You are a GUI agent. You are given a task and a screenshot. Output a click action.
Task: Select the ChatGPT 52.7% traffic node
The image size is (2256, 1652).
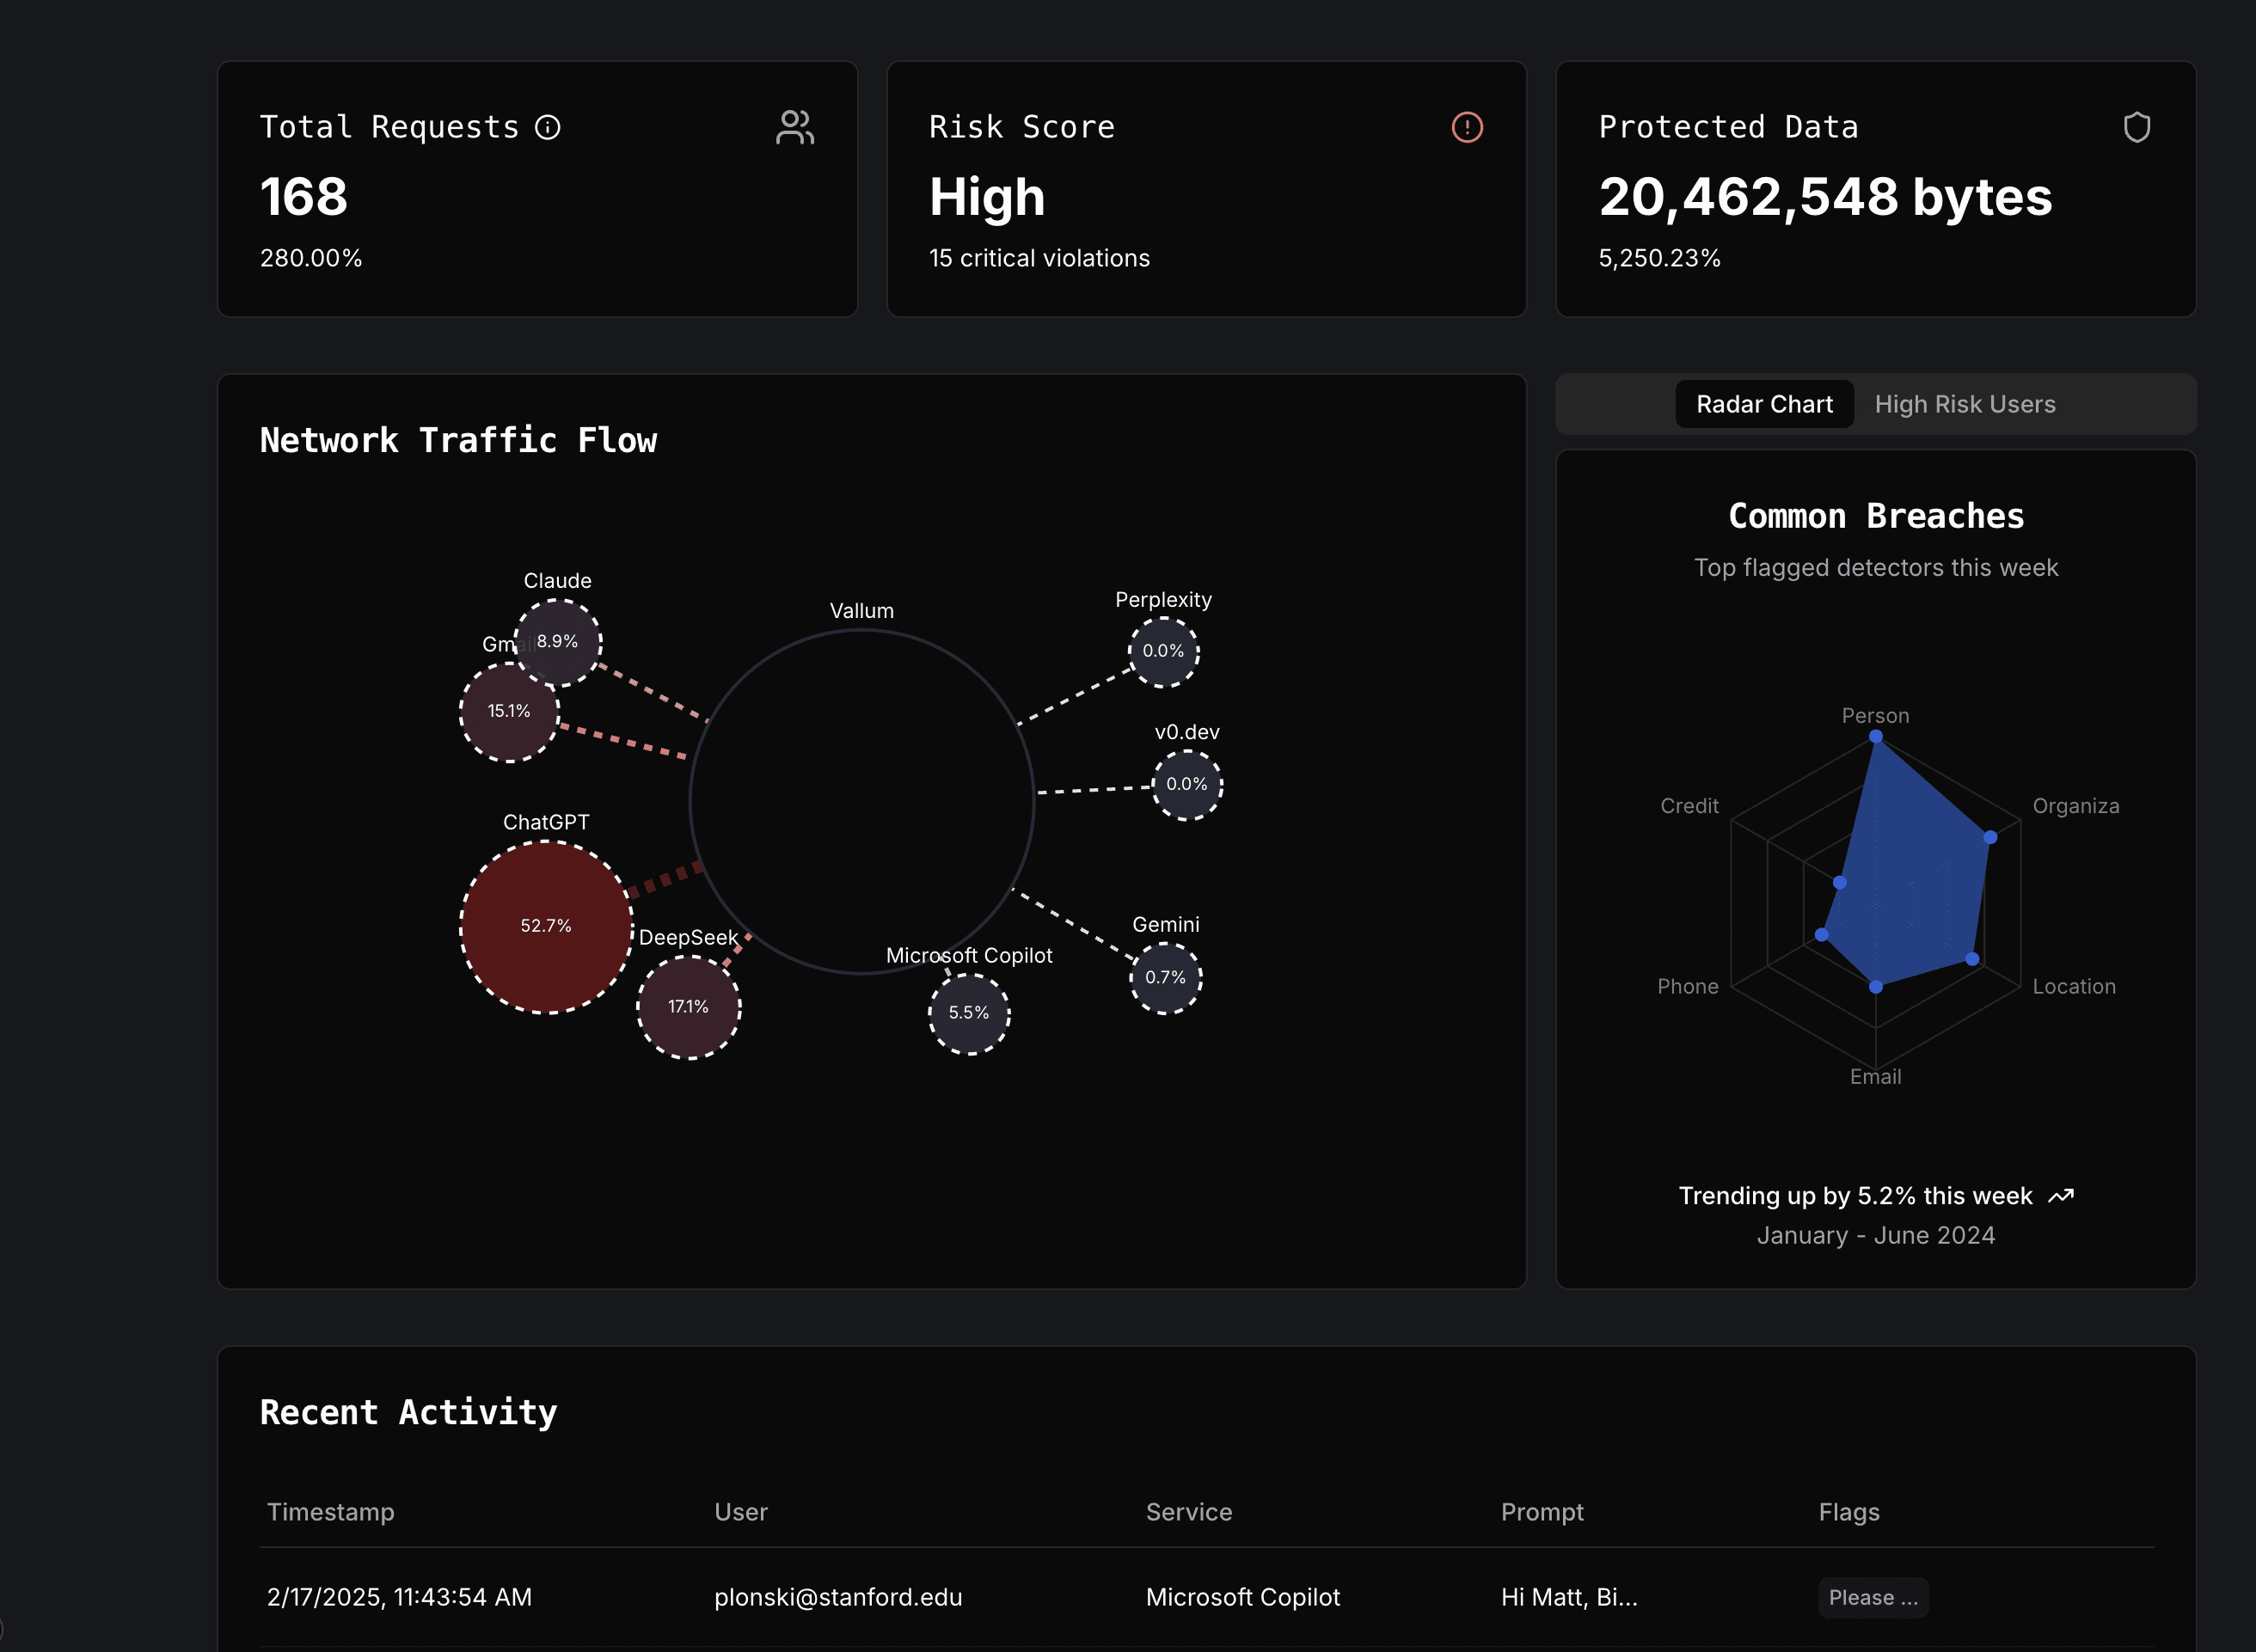(546, 926)
